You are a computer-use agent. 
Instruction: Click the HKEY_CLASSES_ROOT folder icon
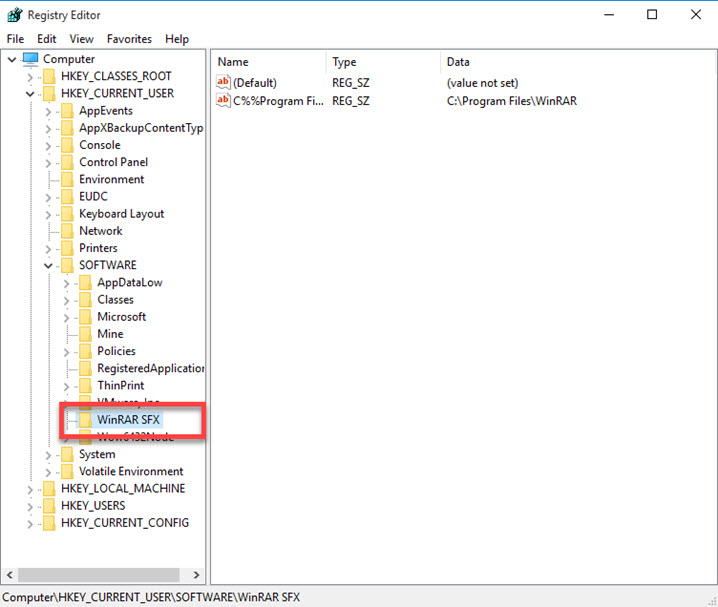tap(49, 76)
